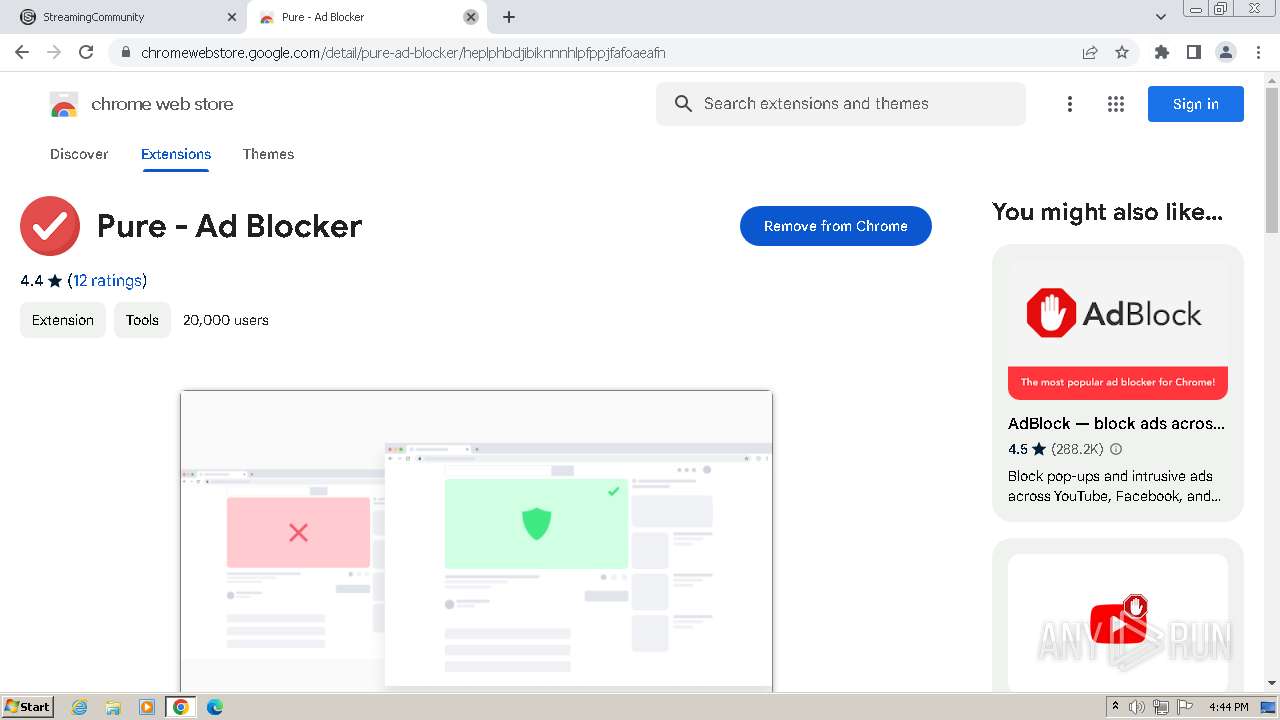The width and height of the screenshot is (1280, 720).
Task: Switch to the Themes section
Action: [268, 154]
